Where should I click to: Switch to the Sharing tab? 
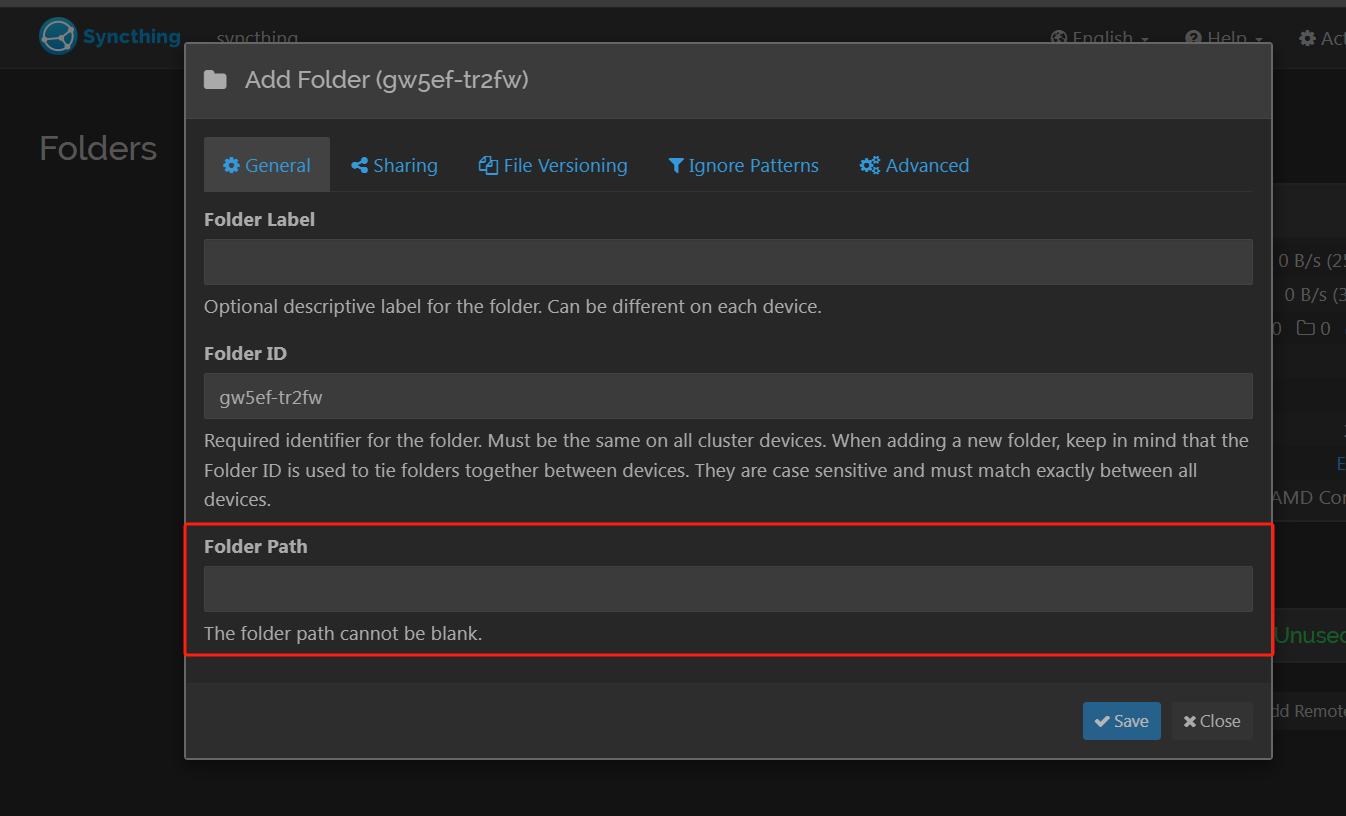(394, 165)
